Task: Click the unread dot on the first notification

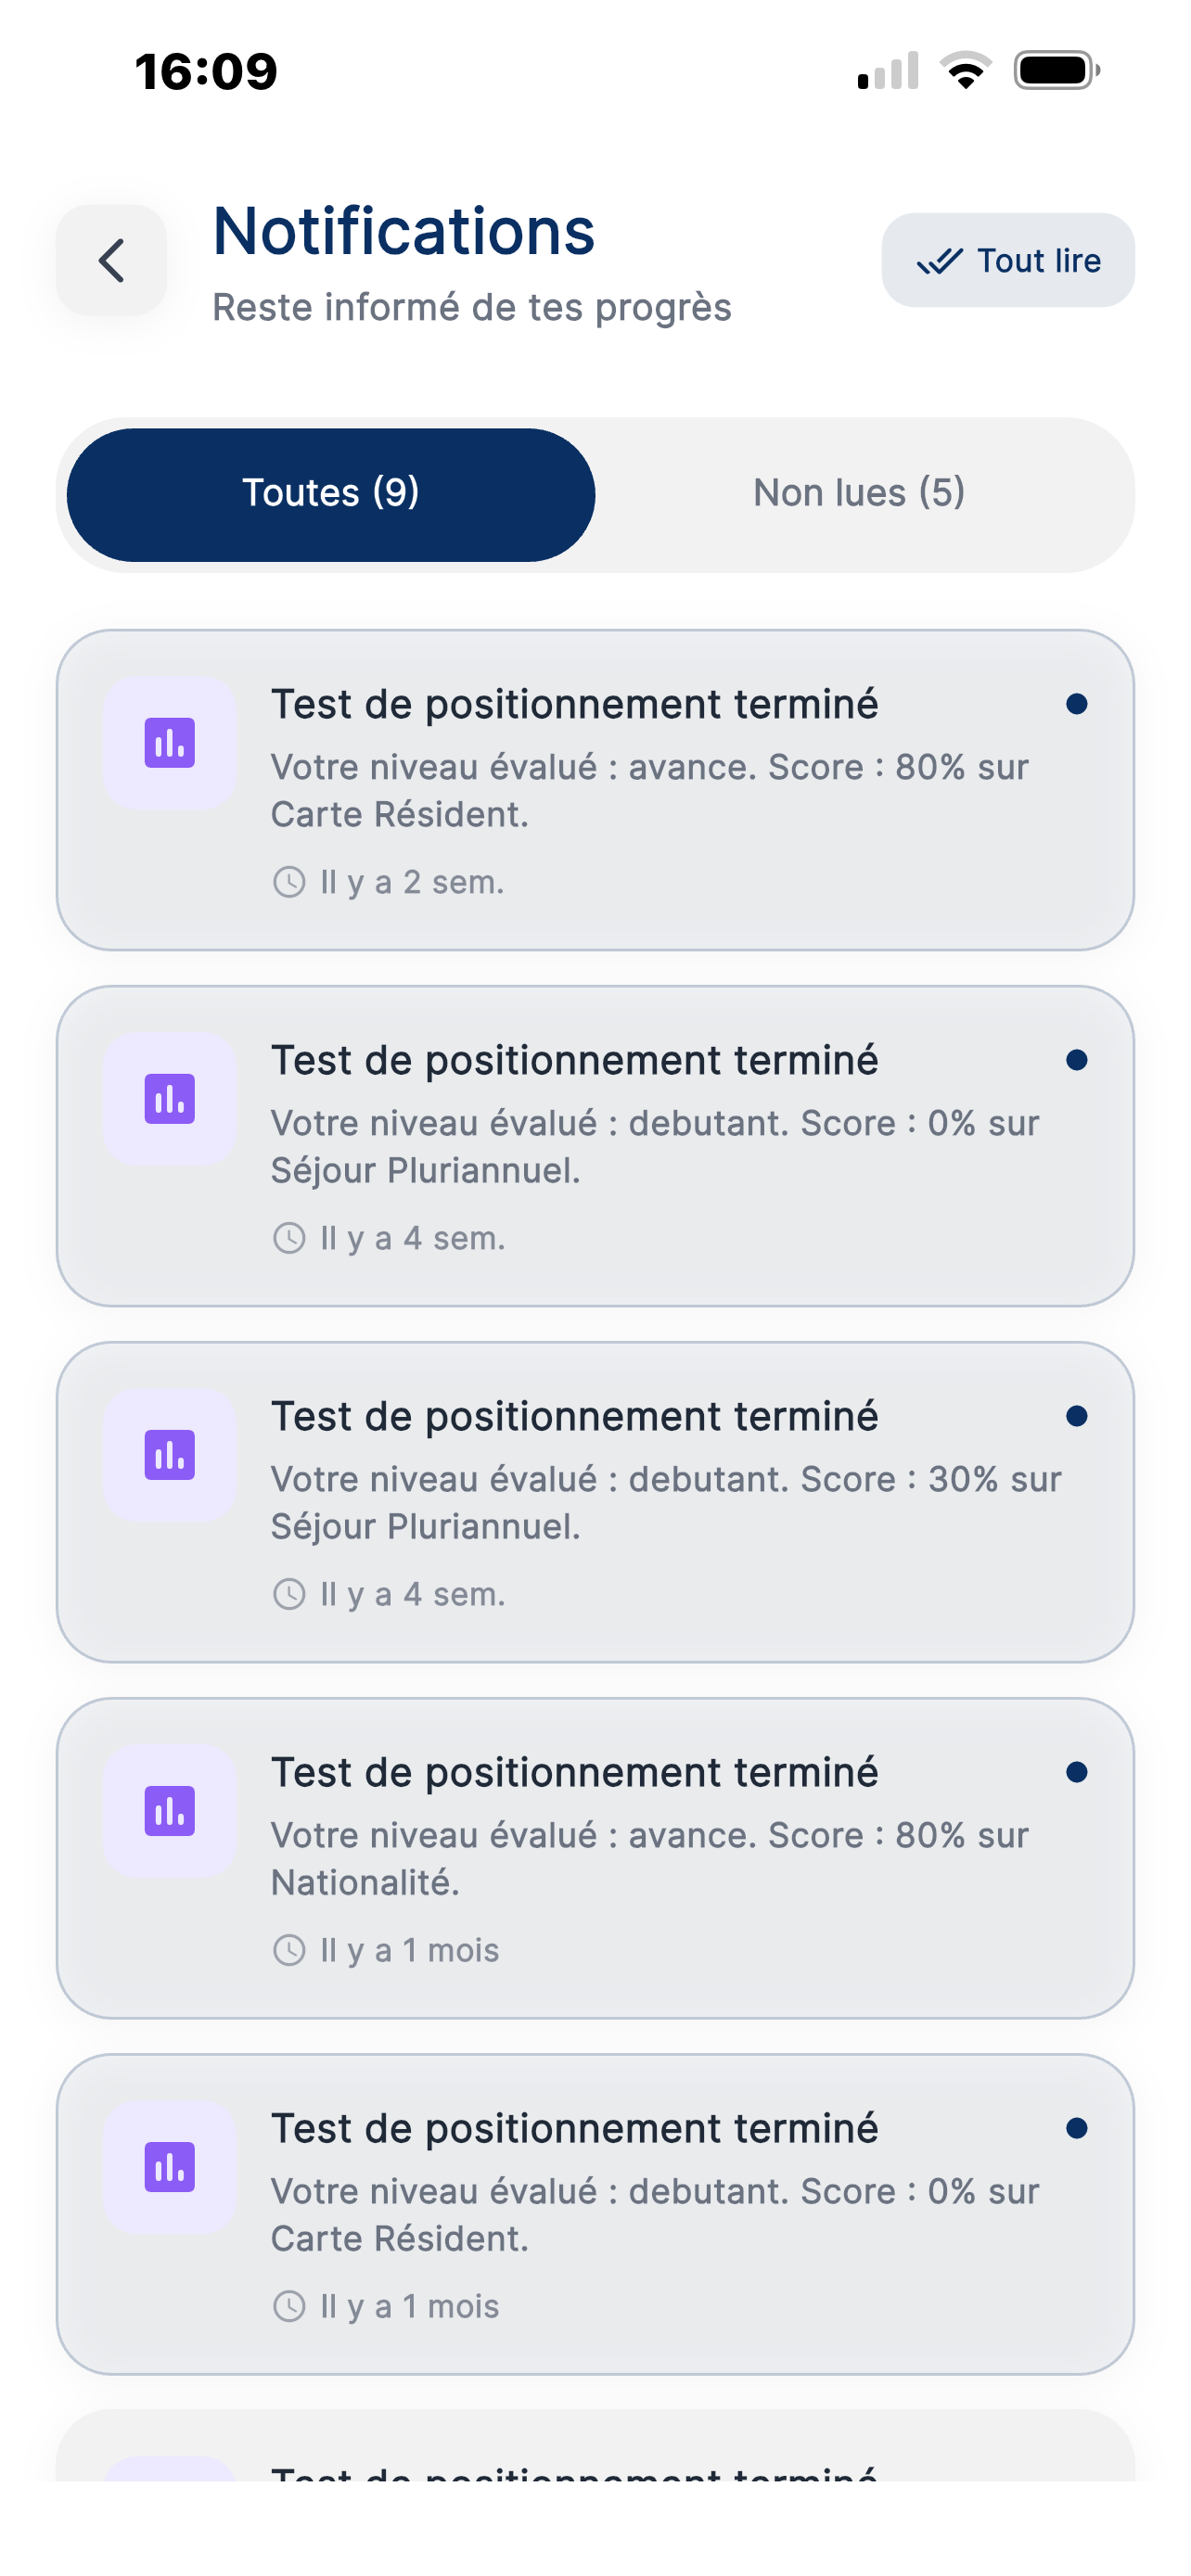Action: coord(1077,704)
